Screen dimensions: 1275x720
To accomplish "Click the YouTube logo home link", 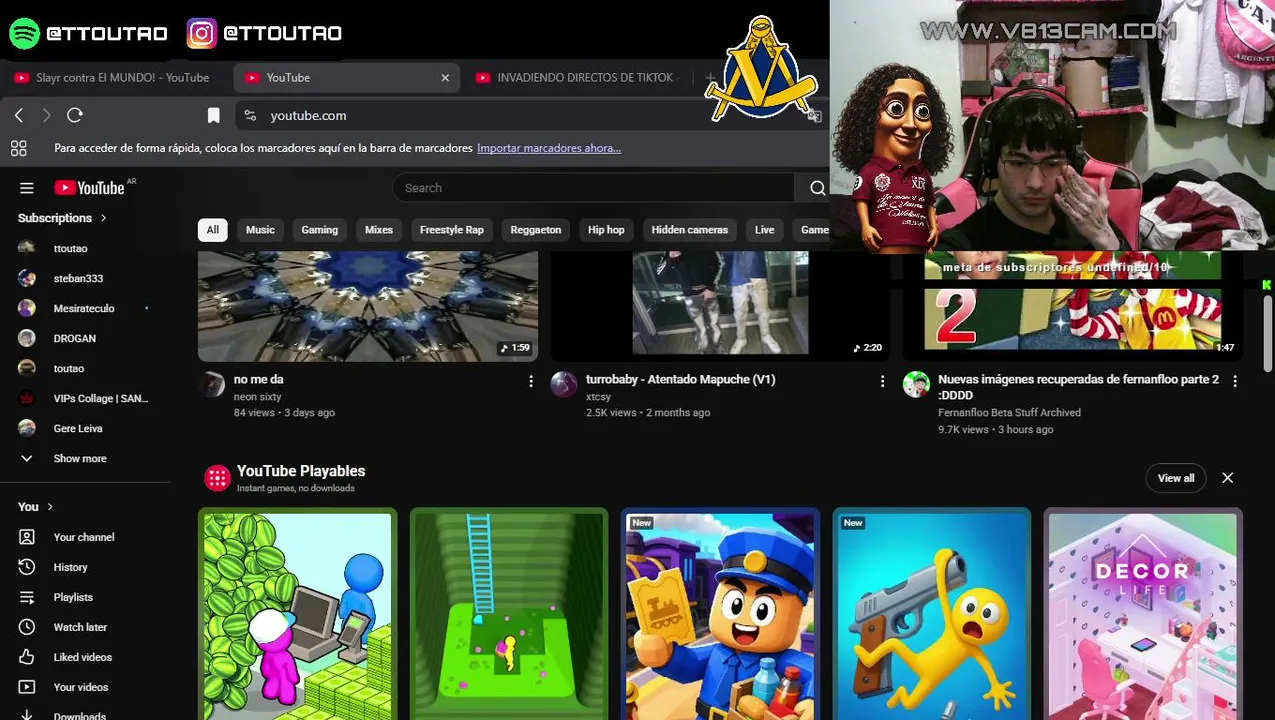I will coord(90,188).
